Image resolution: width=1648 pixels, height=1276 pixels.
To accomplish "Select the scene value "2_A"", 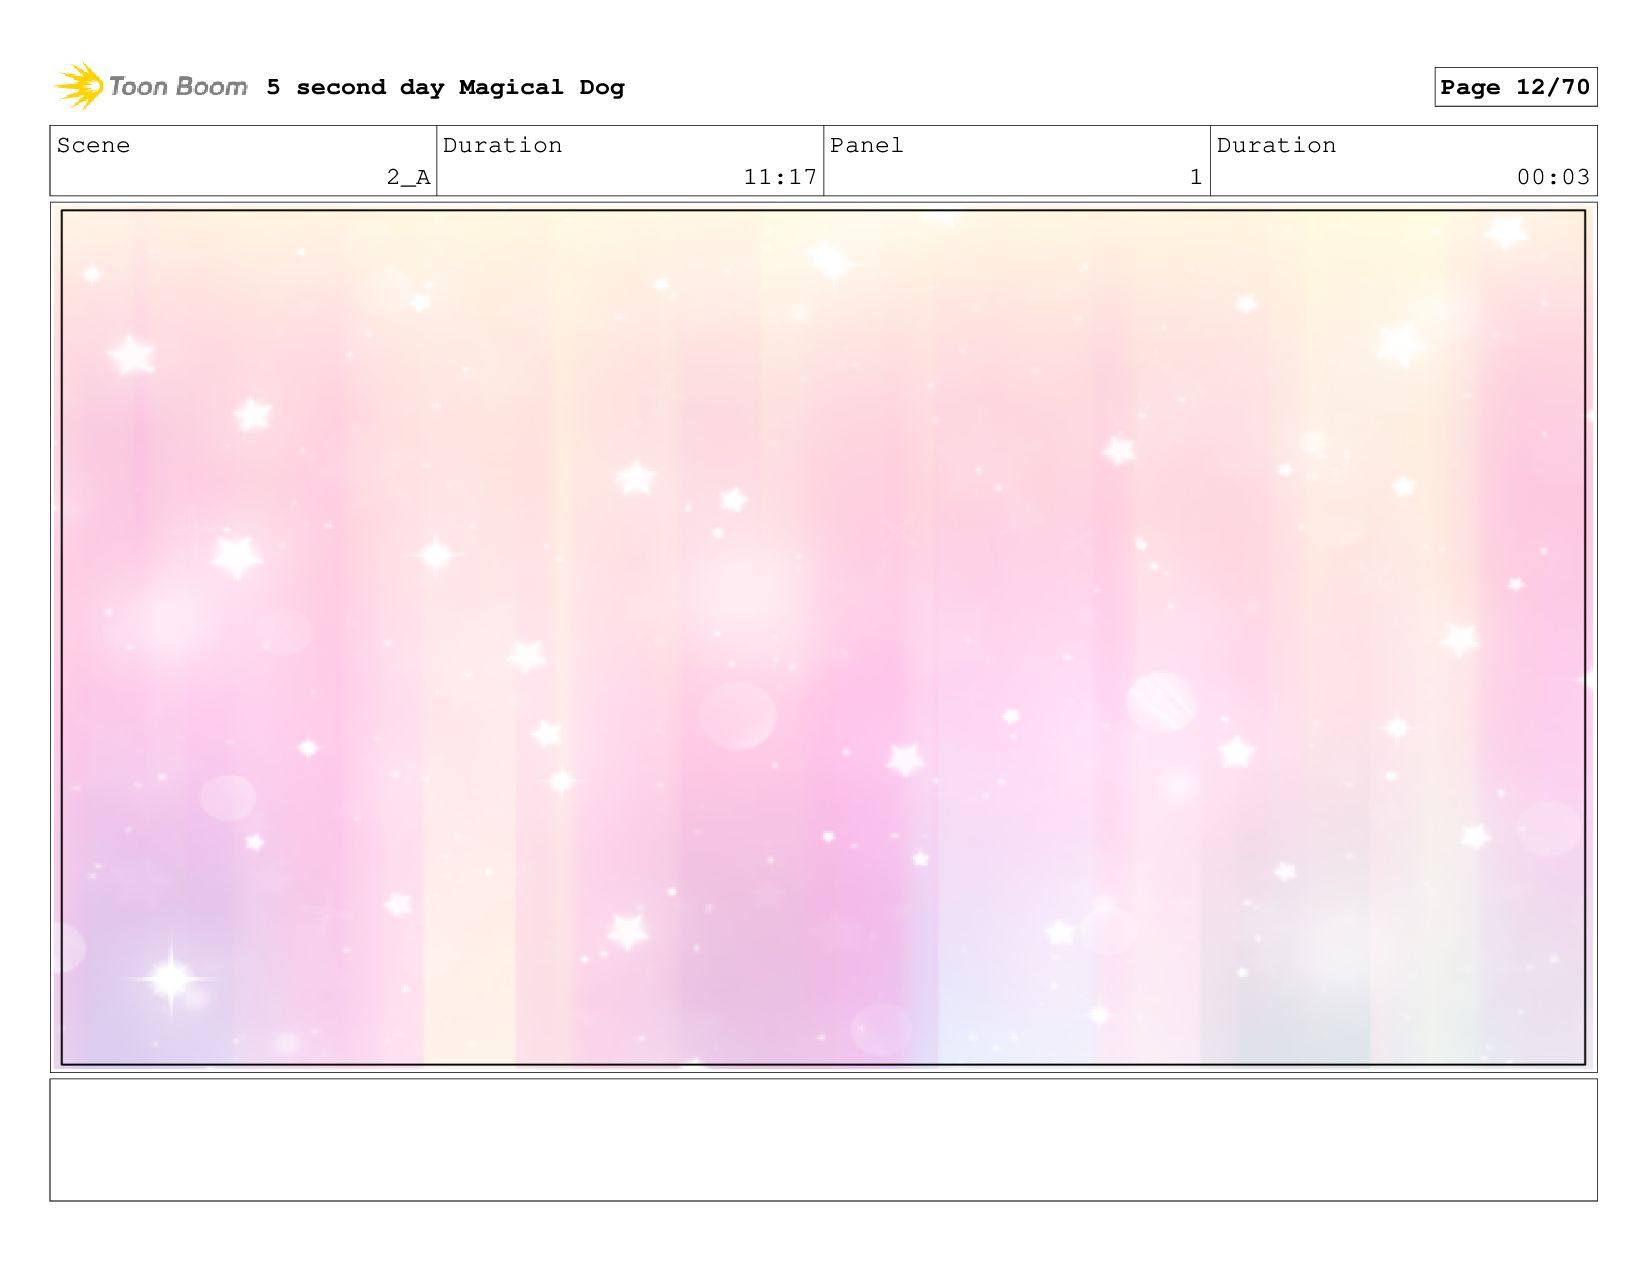I will (x=408, y=177).
